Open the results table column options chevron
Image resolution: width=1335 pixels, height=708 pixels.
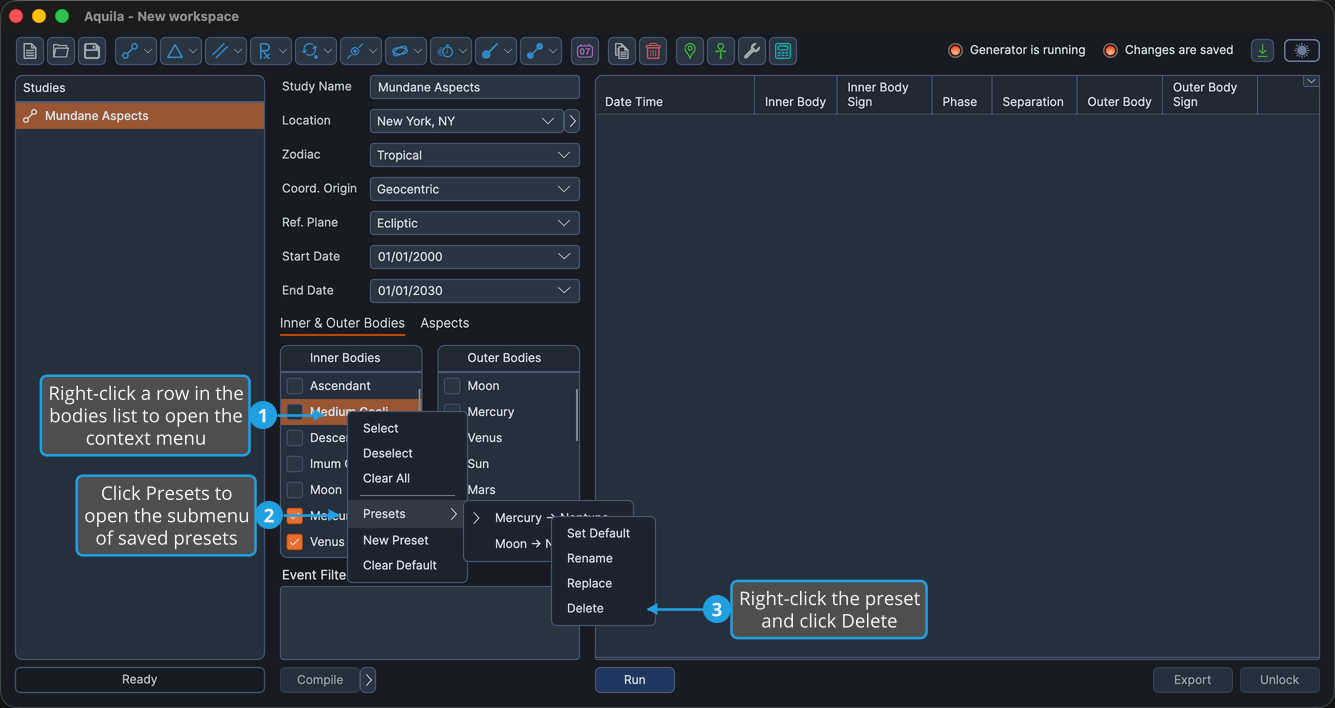[x=1311, y=82]
